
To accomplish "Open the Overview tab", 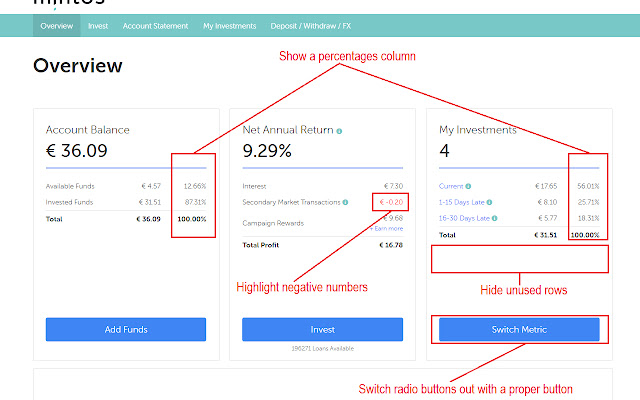I will [x=56, y=26].
